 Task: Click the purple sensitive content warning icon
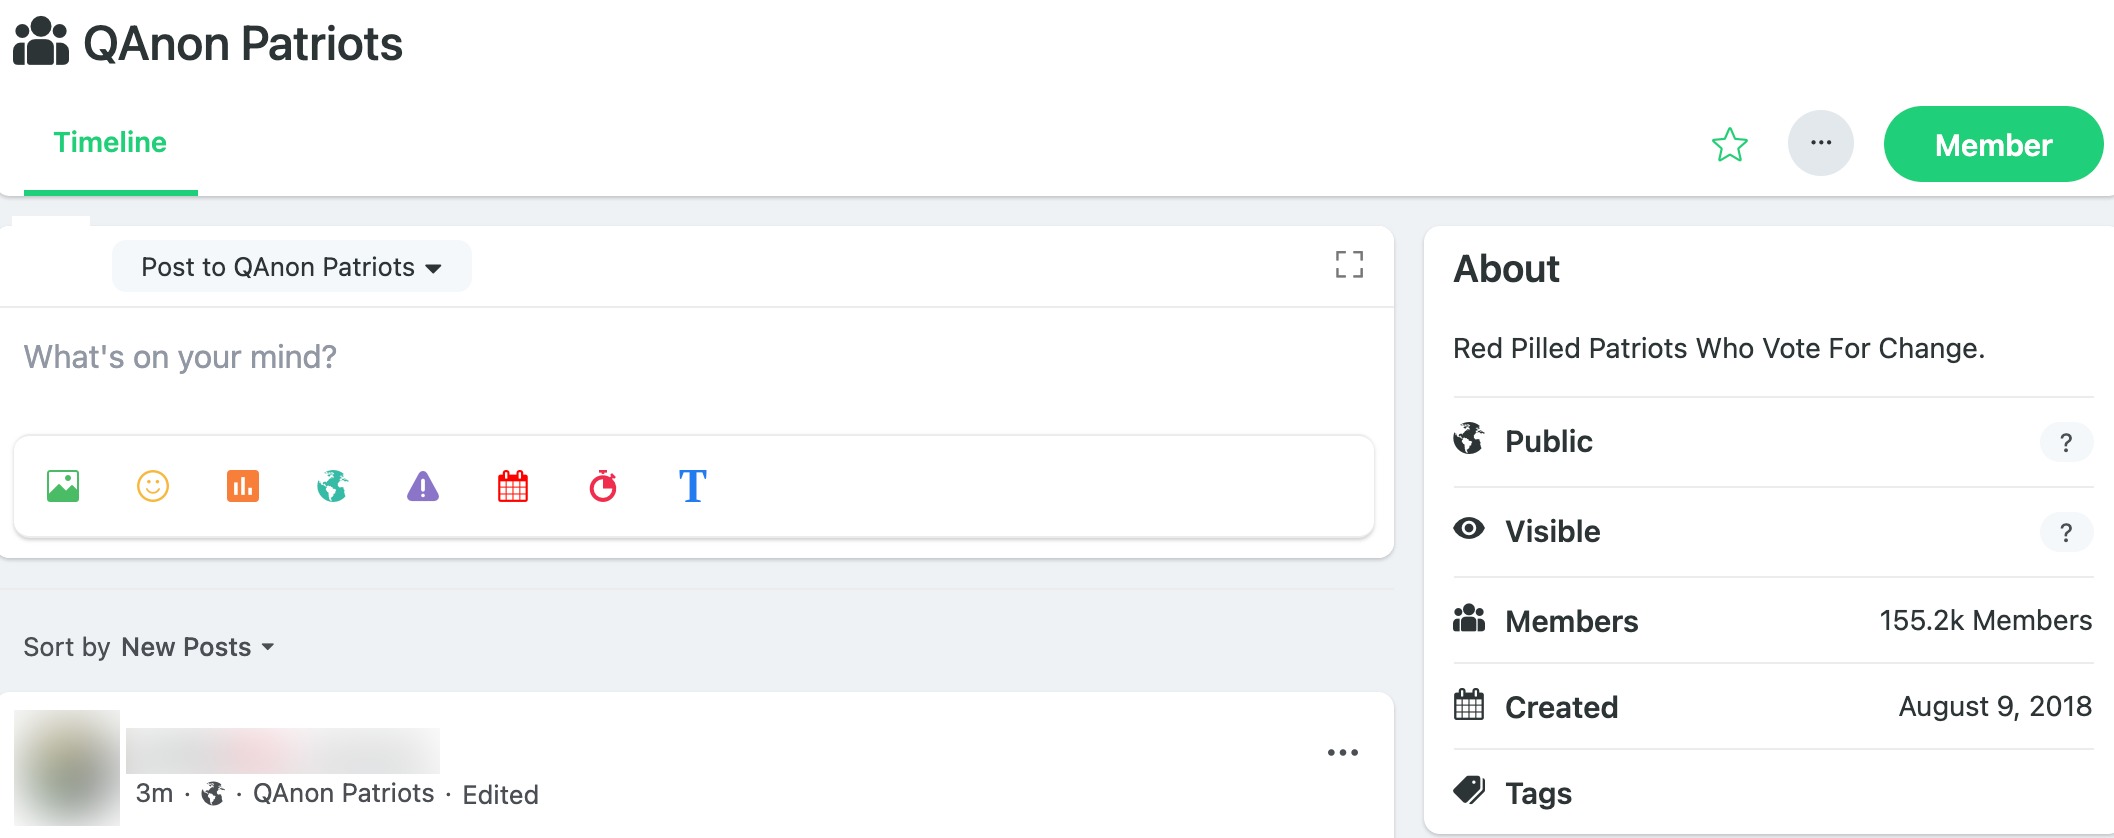tap(423, 486)
